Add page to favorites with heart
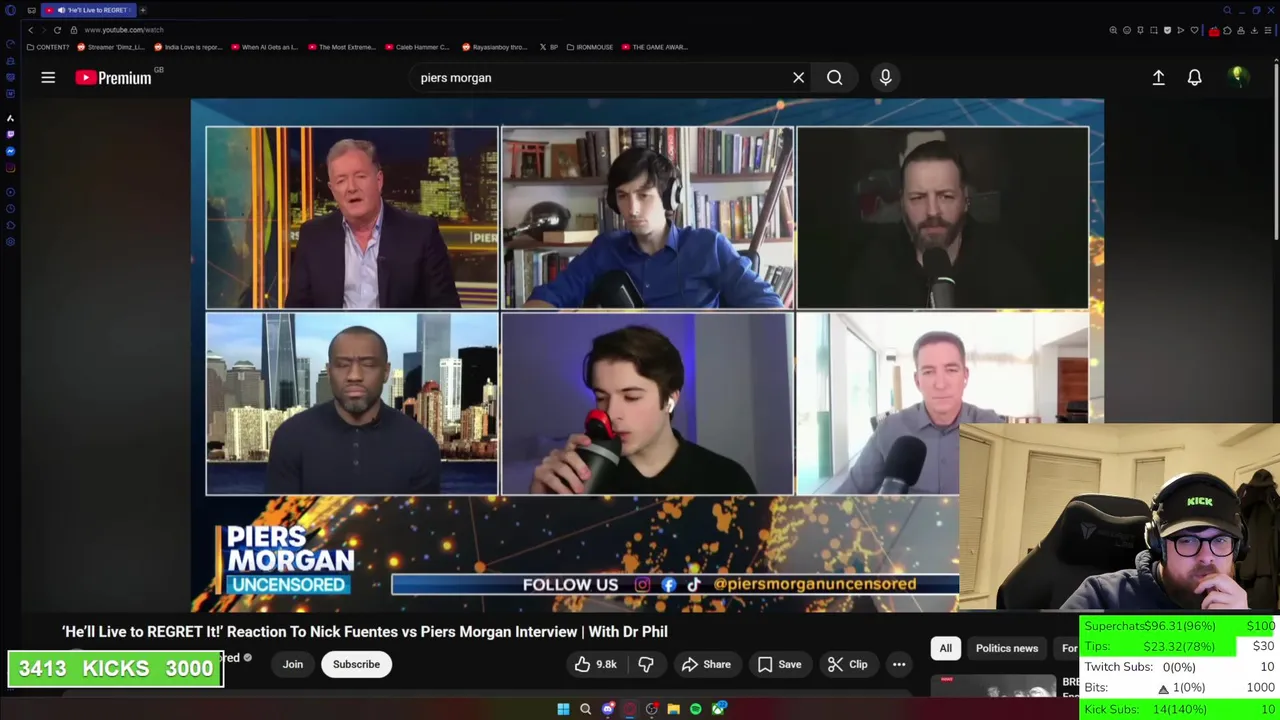Image resolution: width=1280 pixels, height=720 pixels. [1194, 30]
